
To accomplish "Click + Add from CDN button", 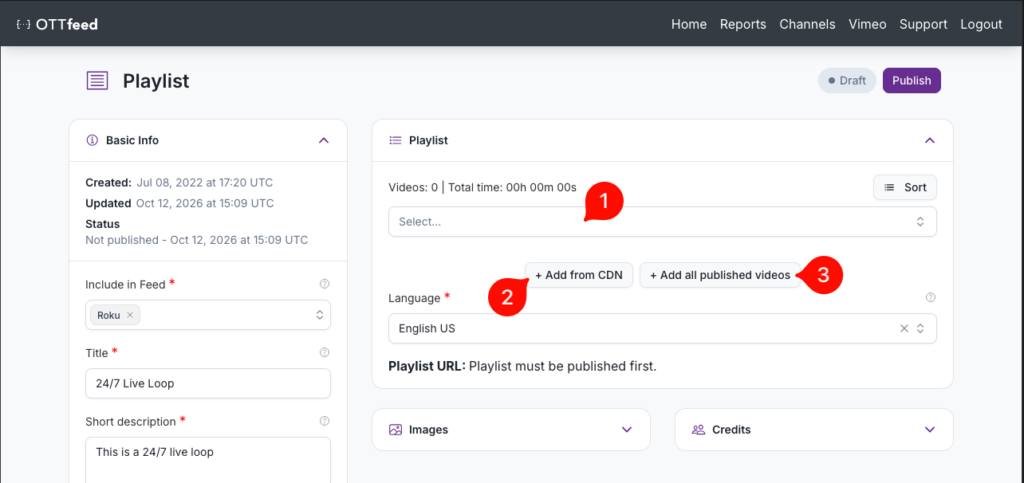I will click(x=579, y=275).
